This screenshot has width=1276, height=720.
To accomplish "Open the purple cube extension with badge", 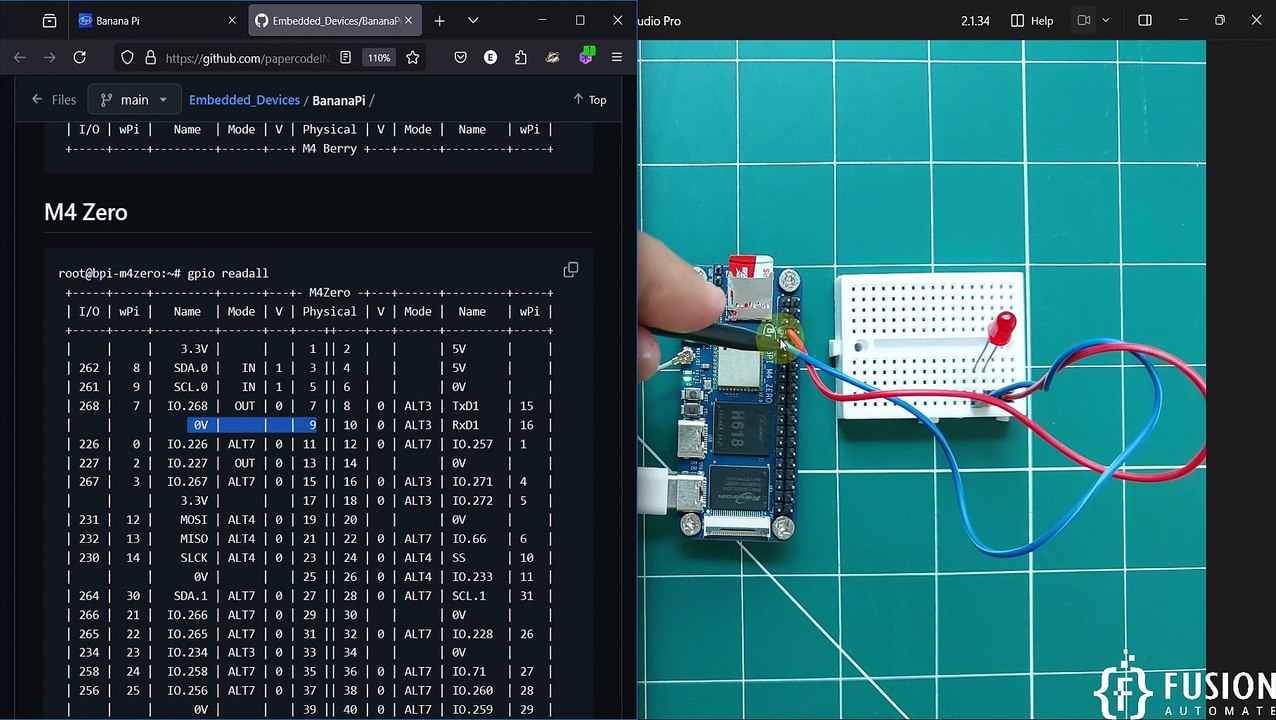I will point(586,56).
